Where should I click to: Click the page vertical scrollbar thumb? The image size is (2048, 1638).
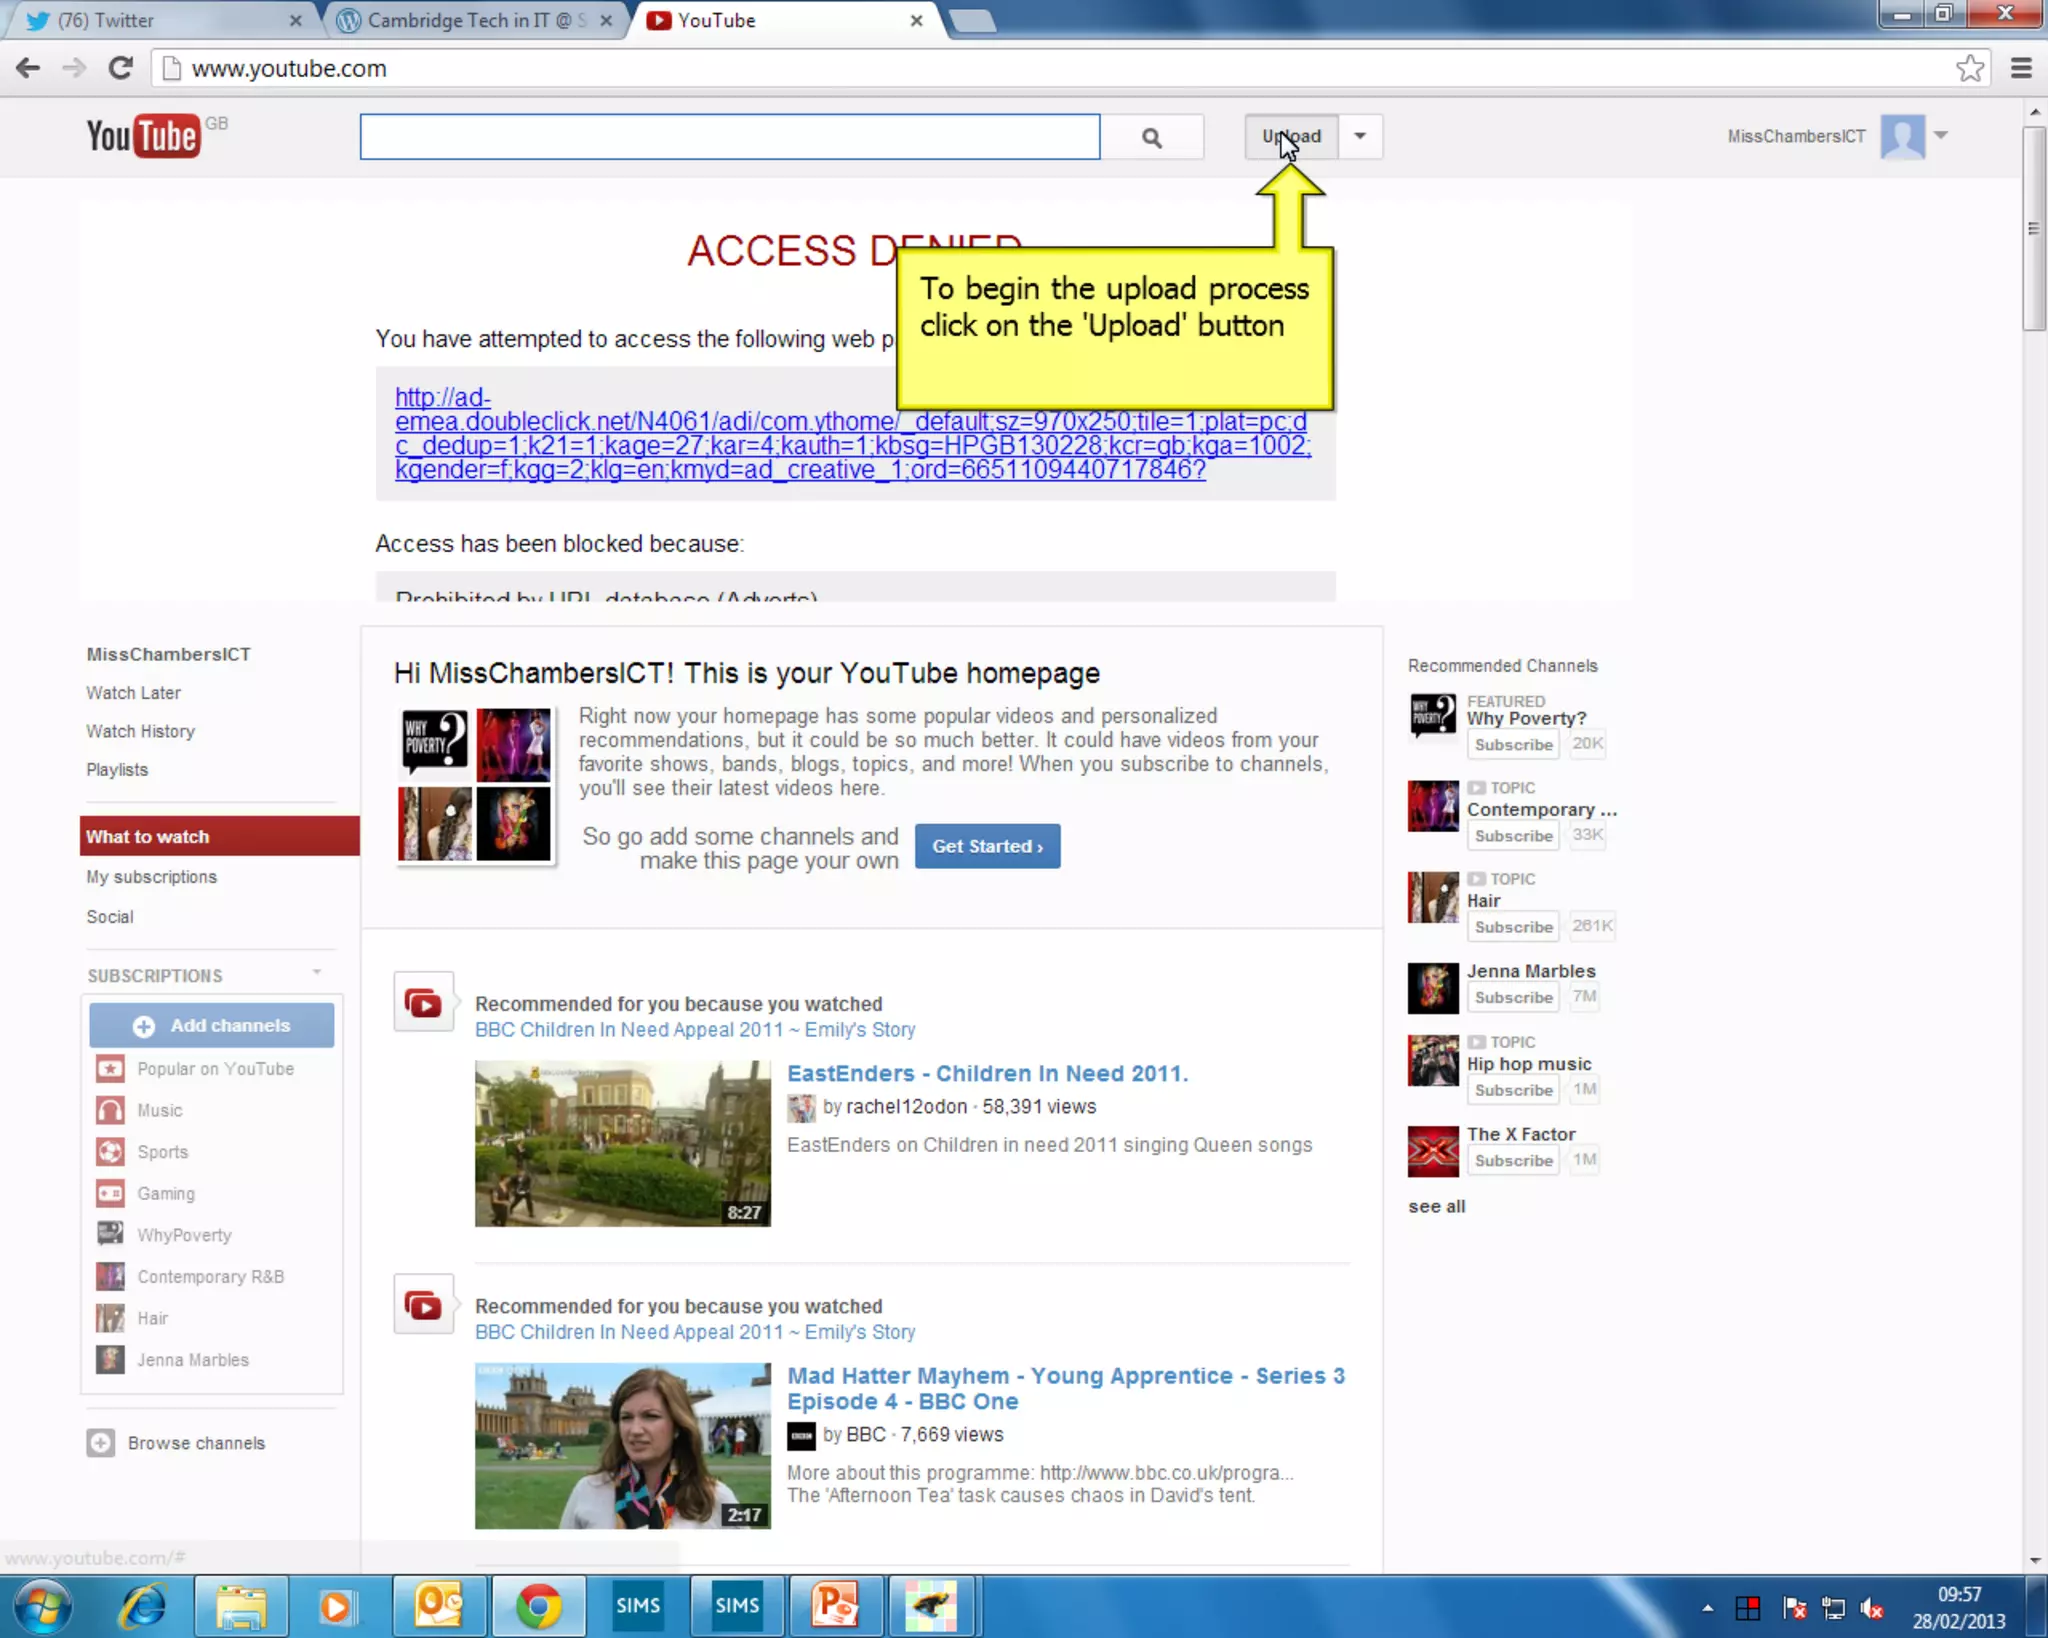2034,228
